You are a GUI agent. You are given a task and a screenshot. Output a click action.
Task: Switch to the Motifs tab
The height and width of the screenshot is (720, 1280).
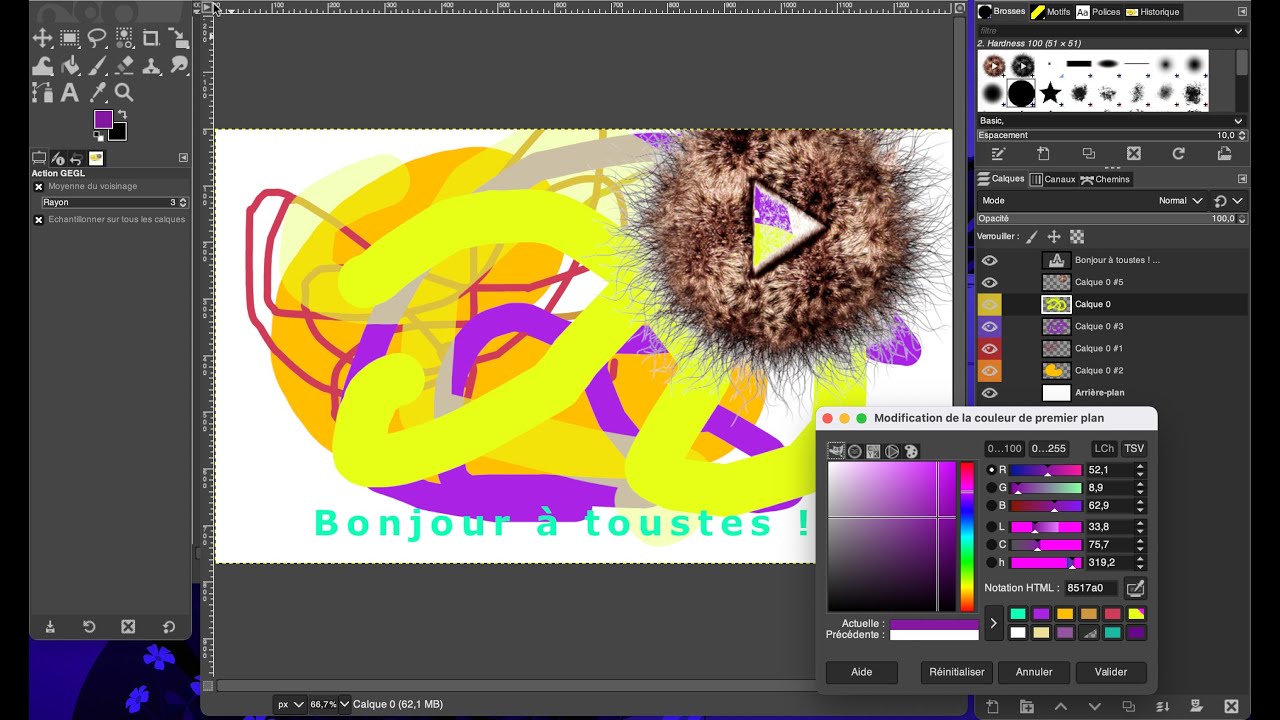click(x=1051, y=12)
